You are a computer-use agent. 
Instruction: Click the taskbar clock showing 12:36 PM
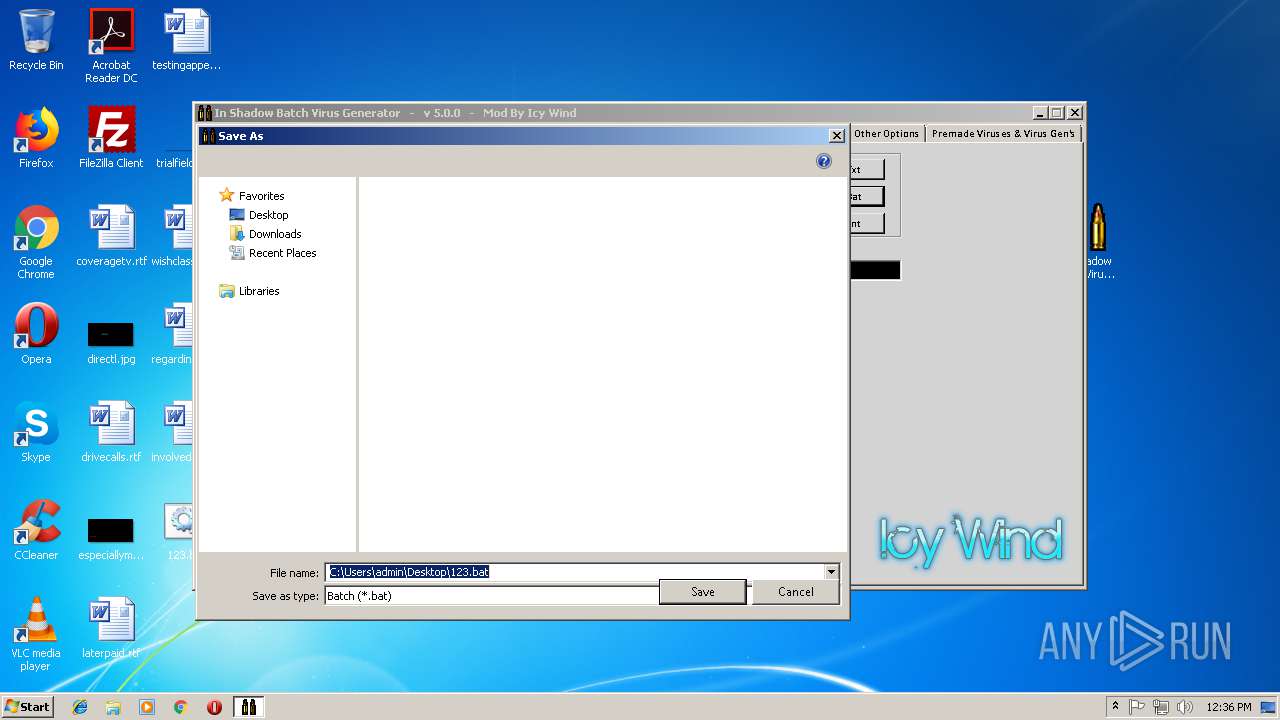point(1229,707)
